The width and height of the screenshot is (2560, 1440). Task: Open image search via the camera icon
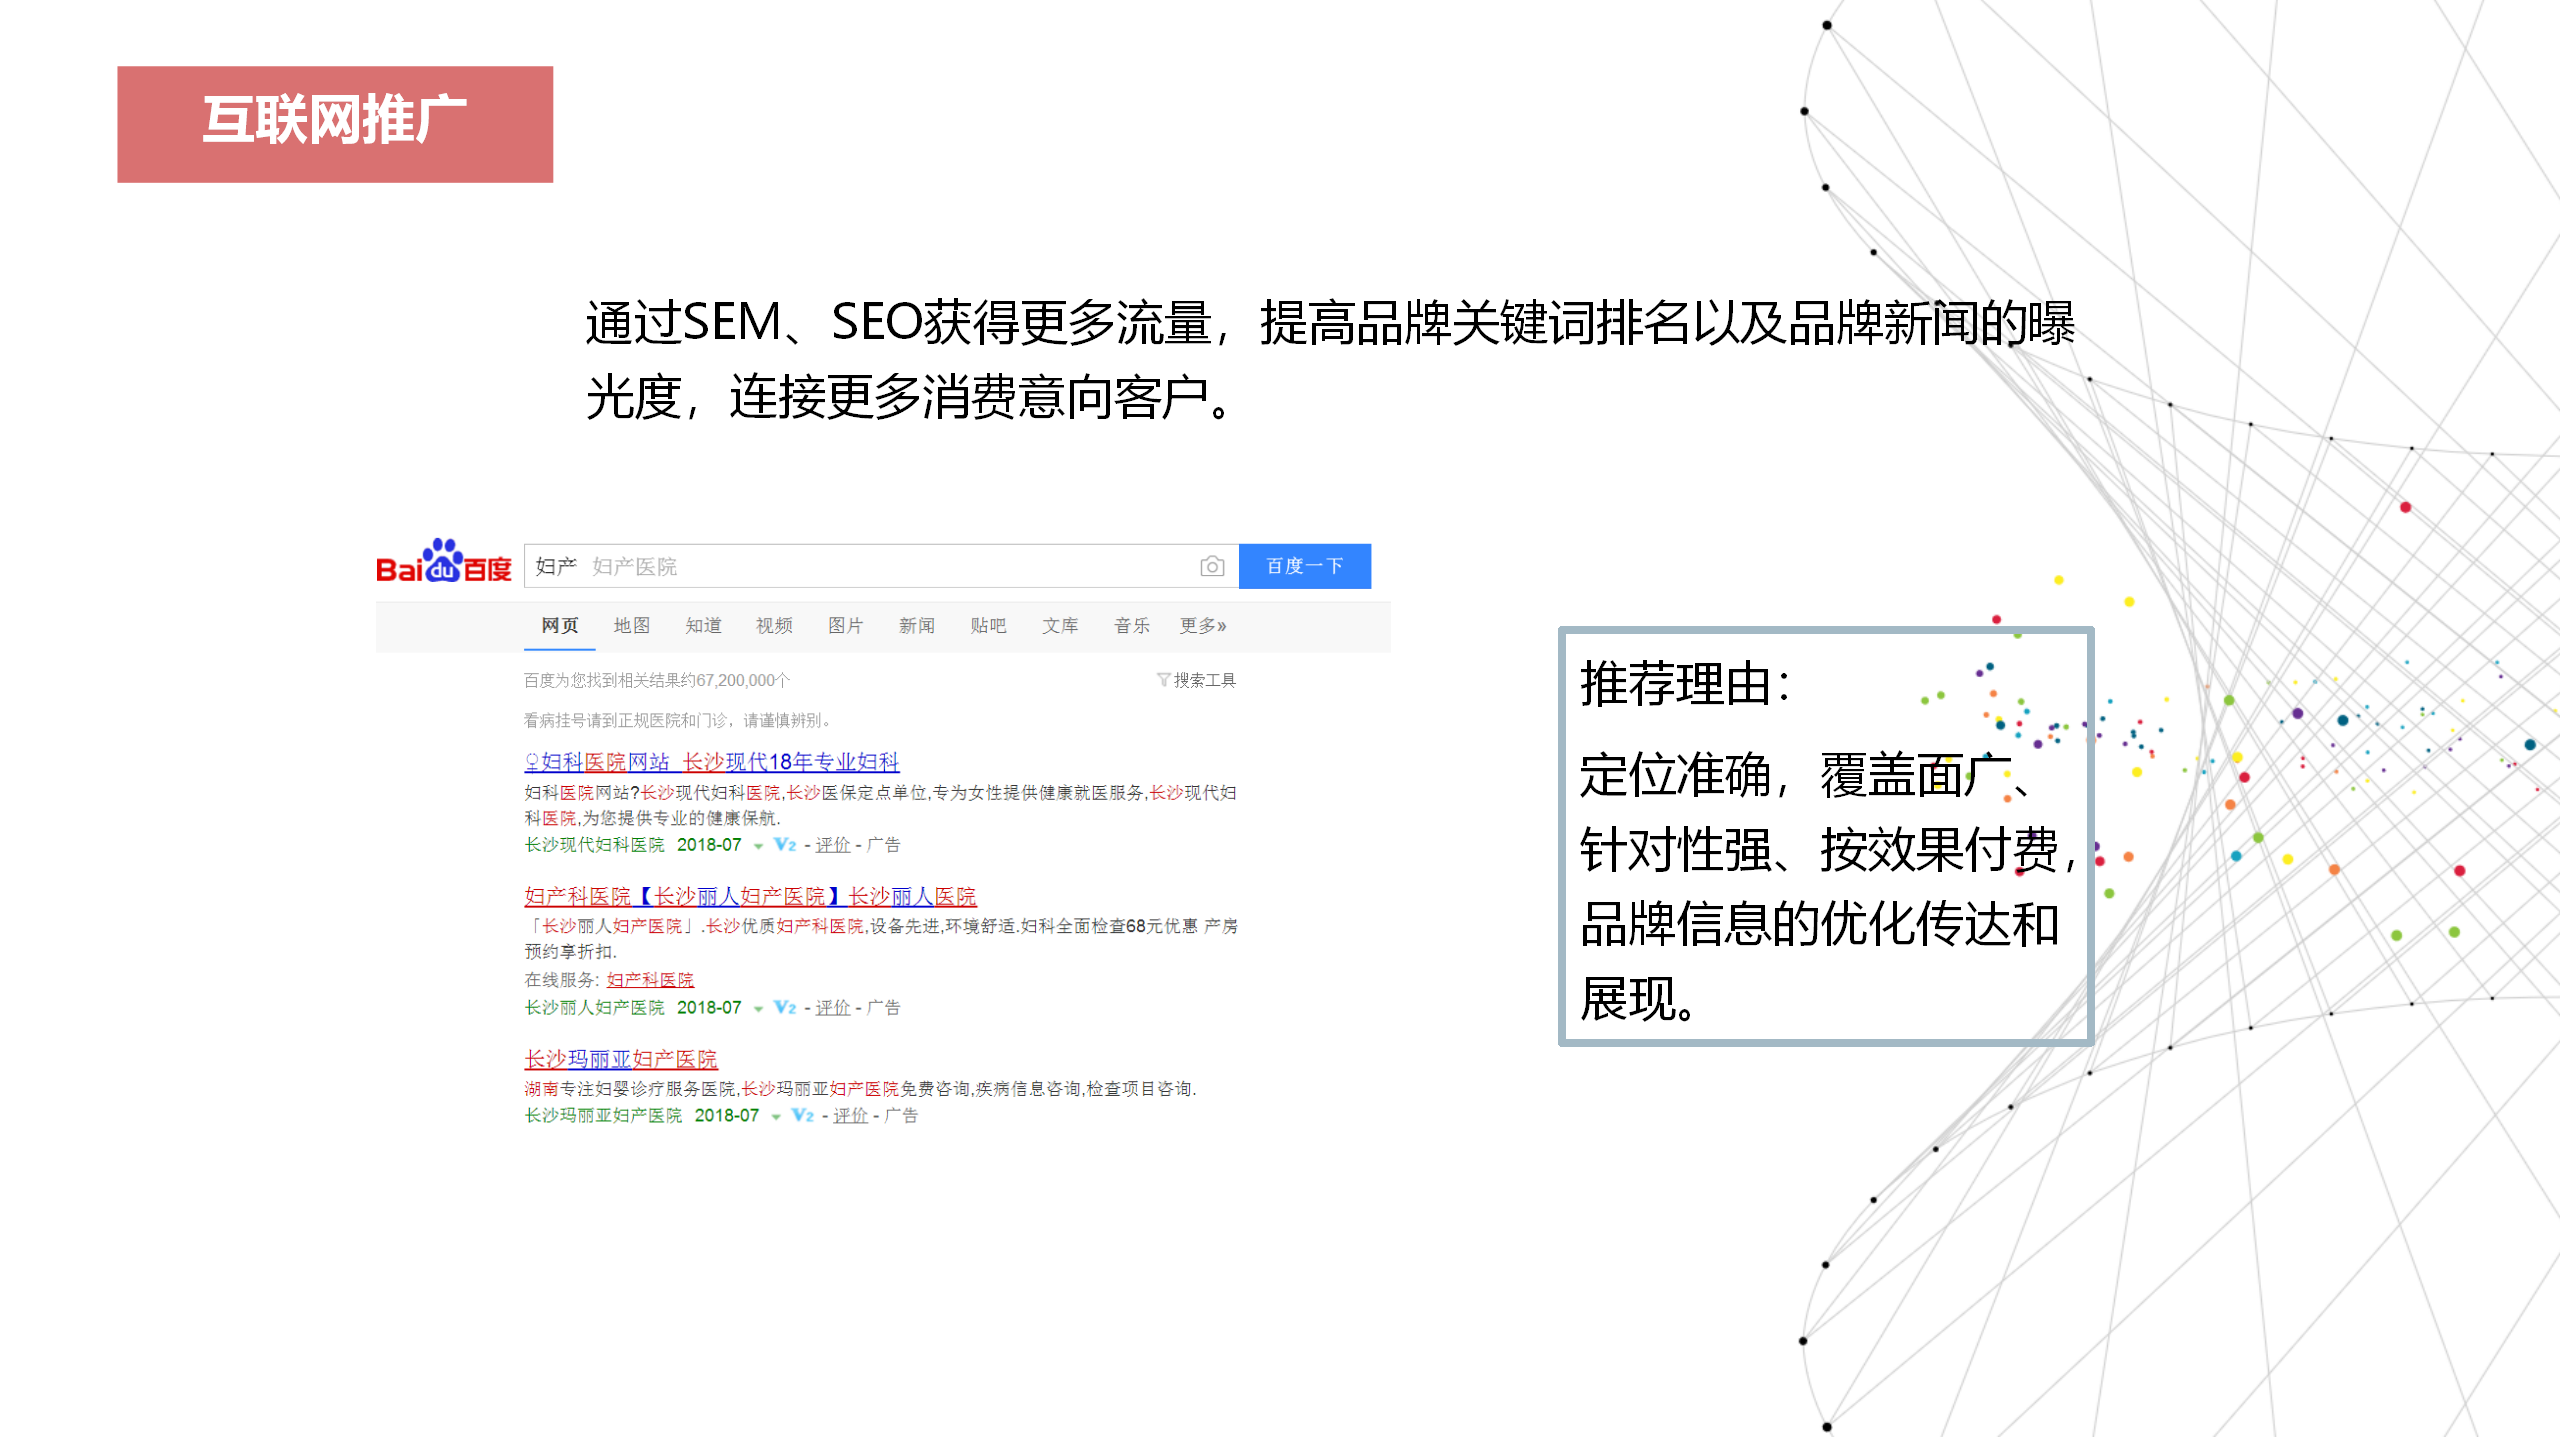(x=1212, y=567)
